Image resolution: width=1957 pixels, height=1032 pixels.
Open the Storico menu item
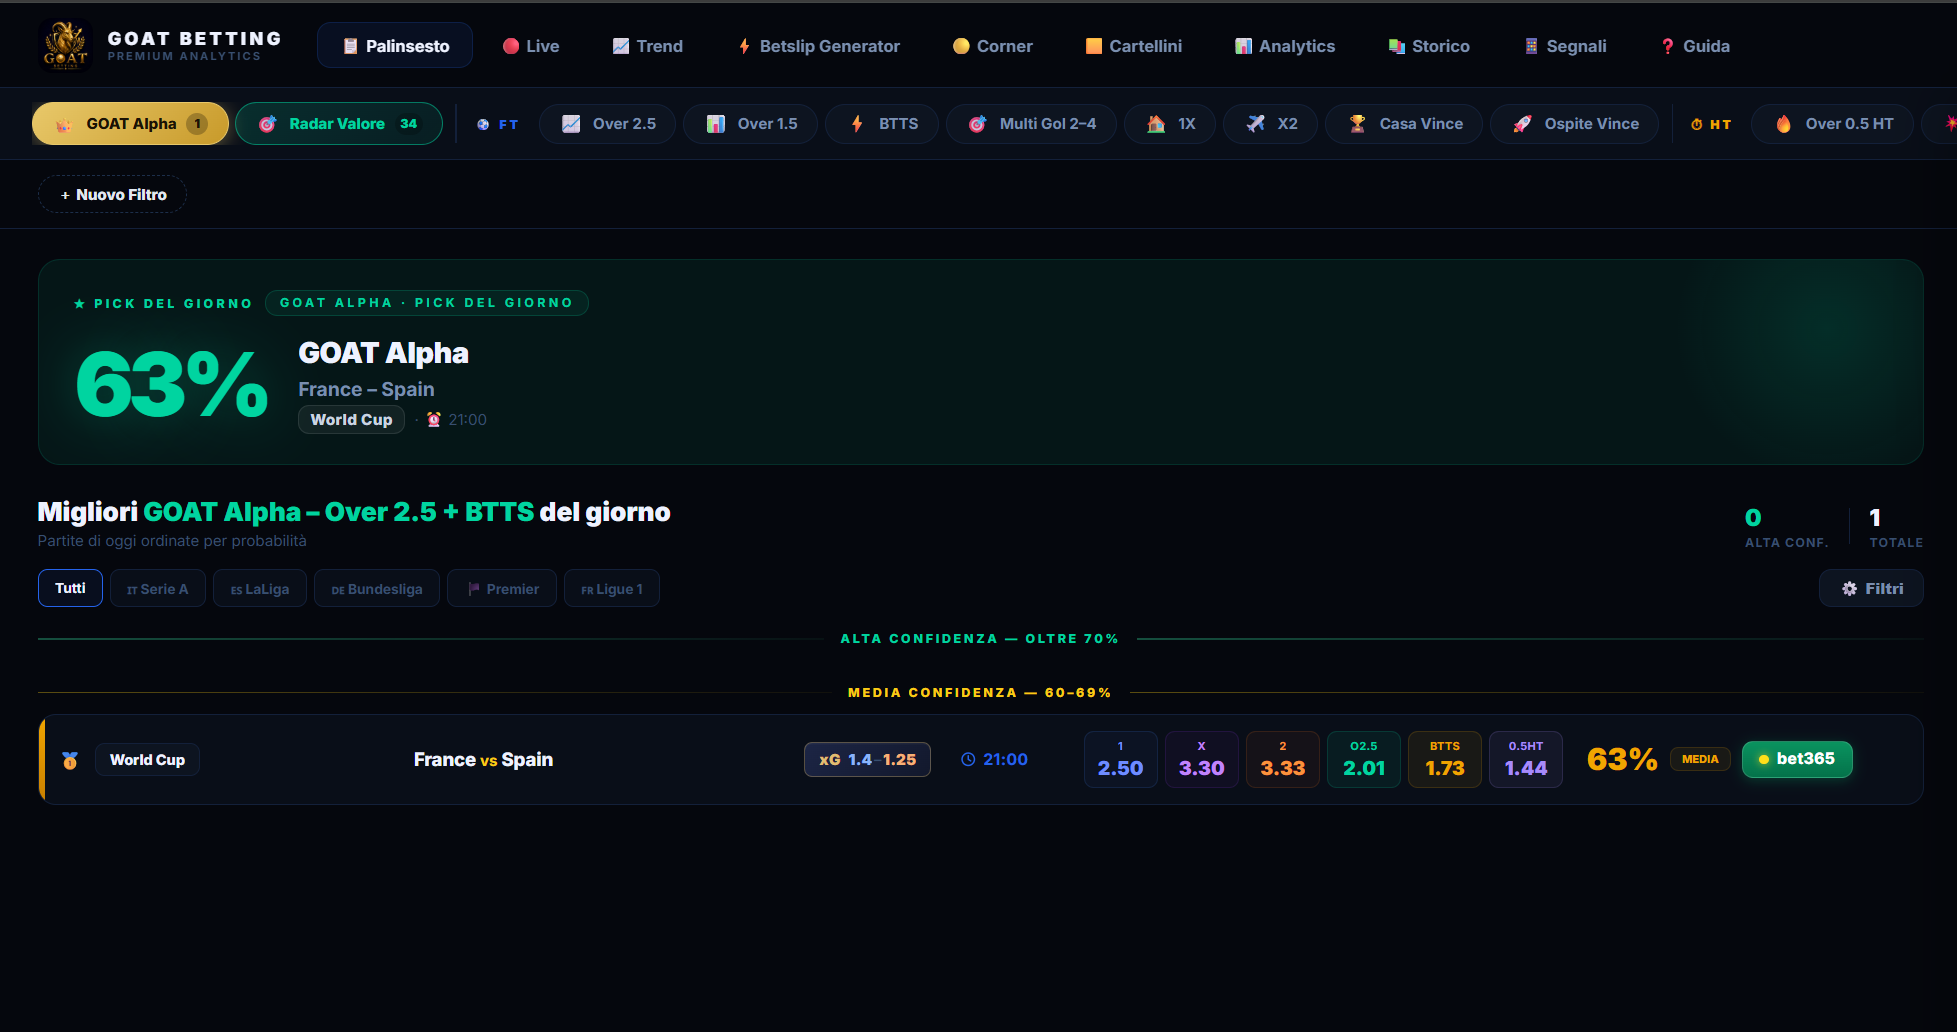[1429, 46]
